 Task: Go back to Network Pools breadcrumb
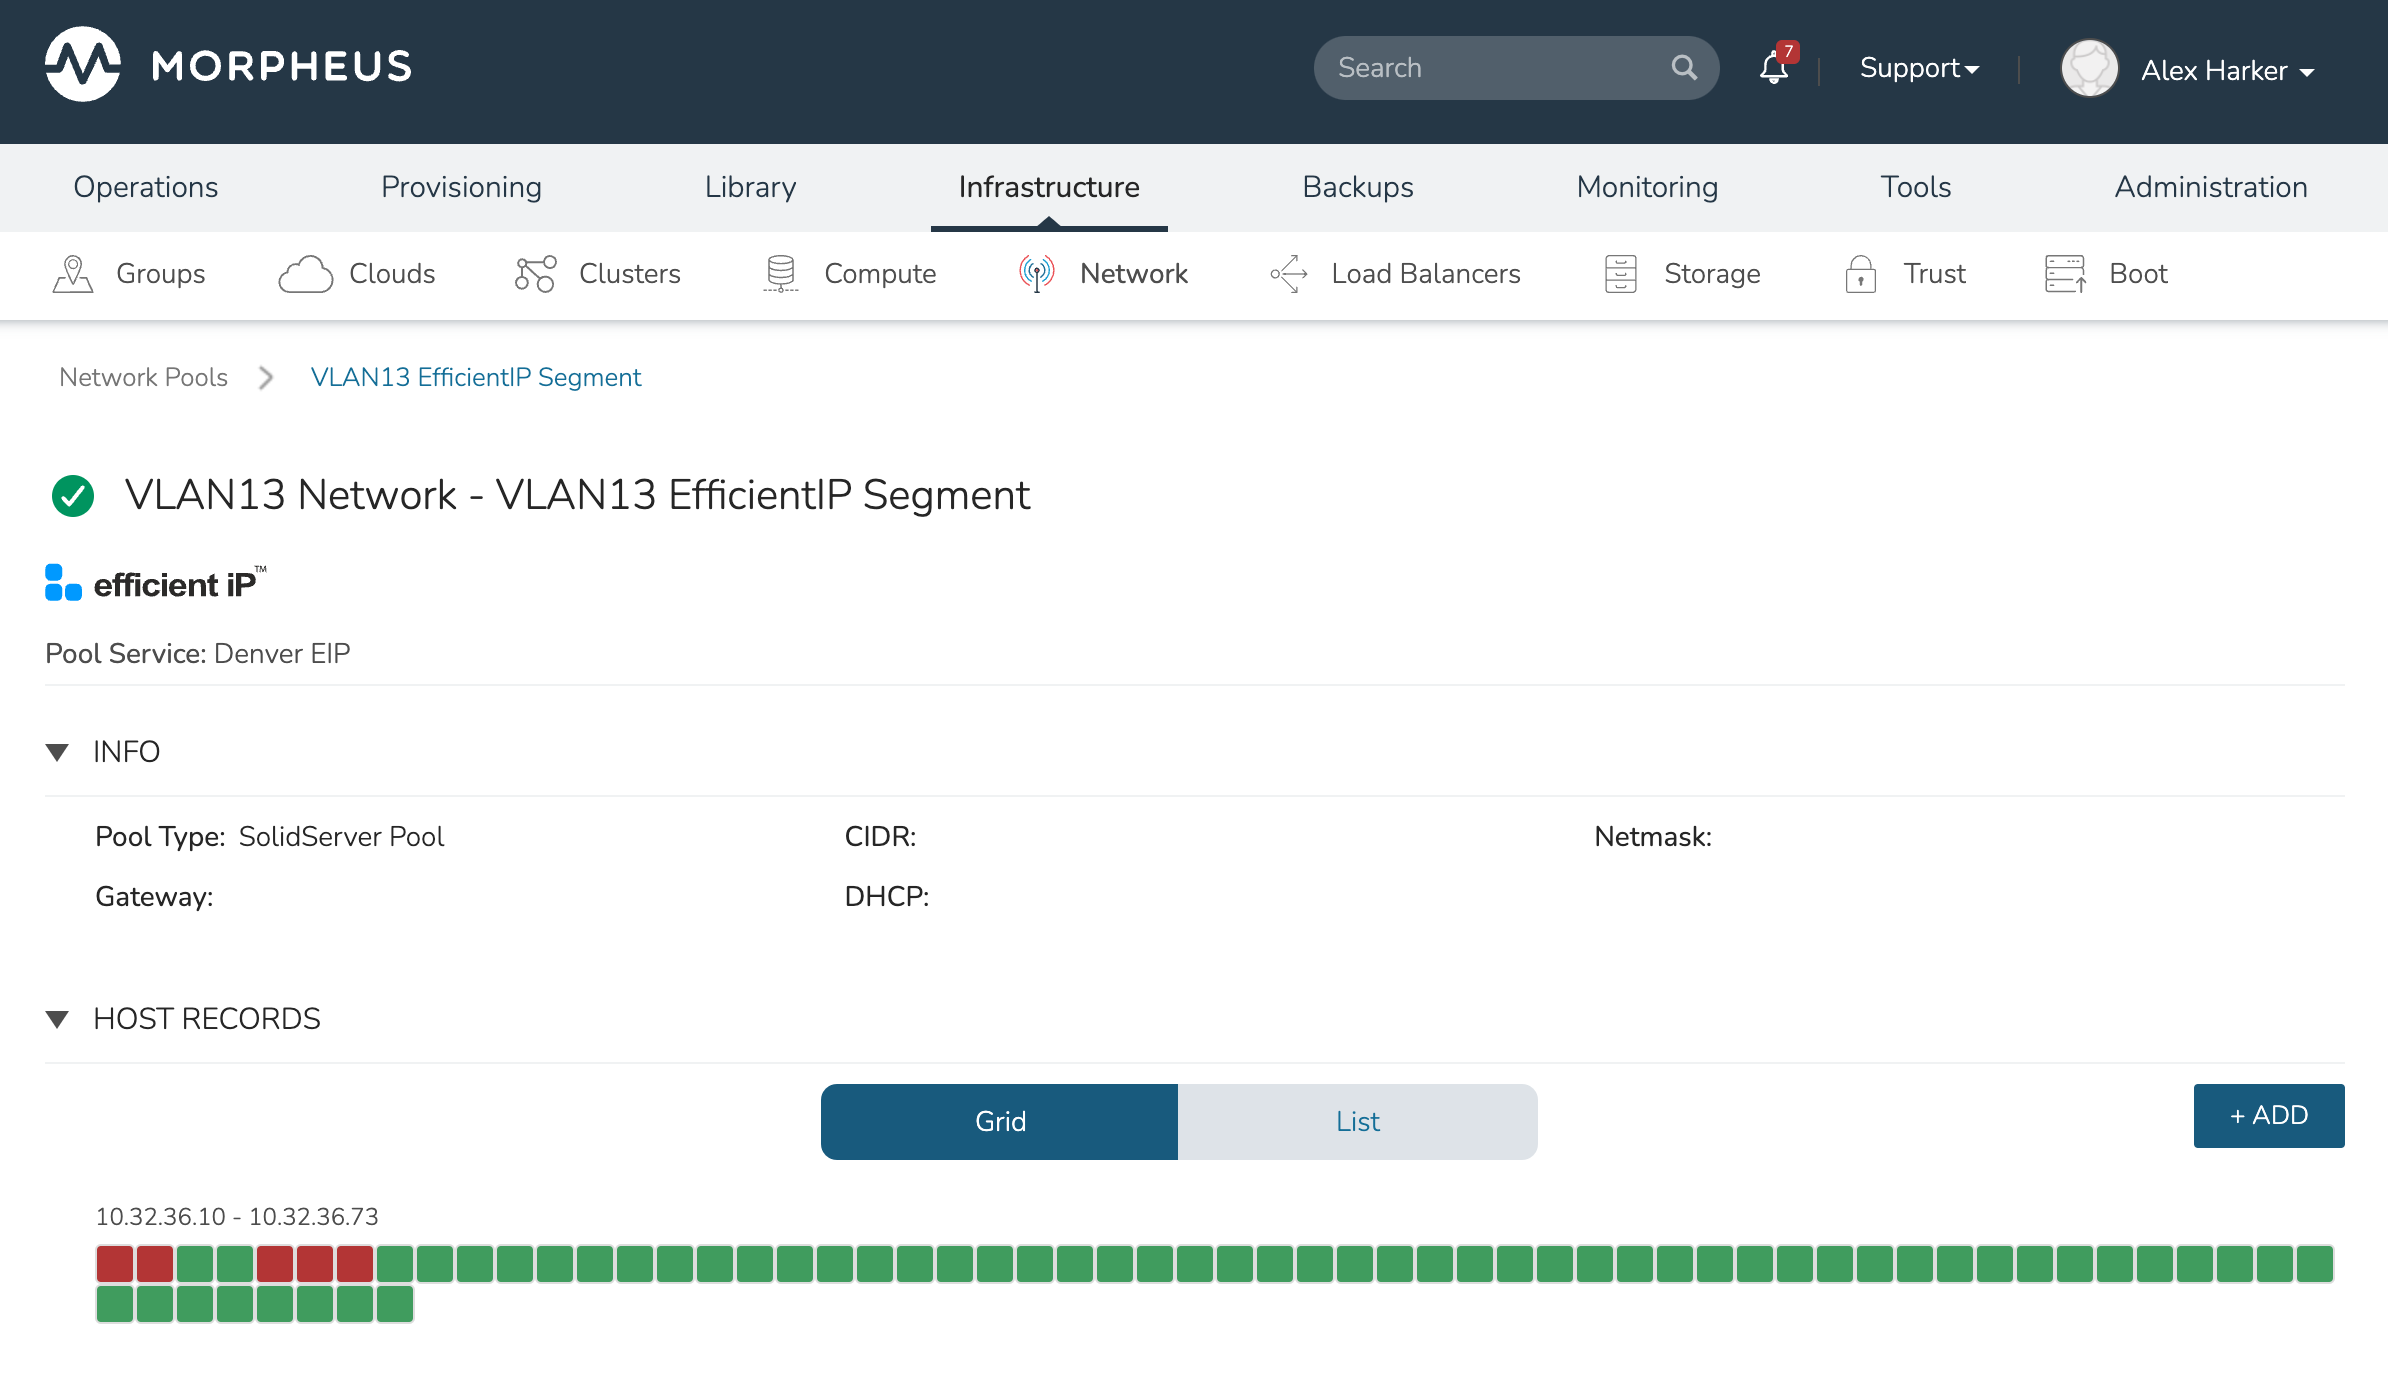(x=143, y=377)
